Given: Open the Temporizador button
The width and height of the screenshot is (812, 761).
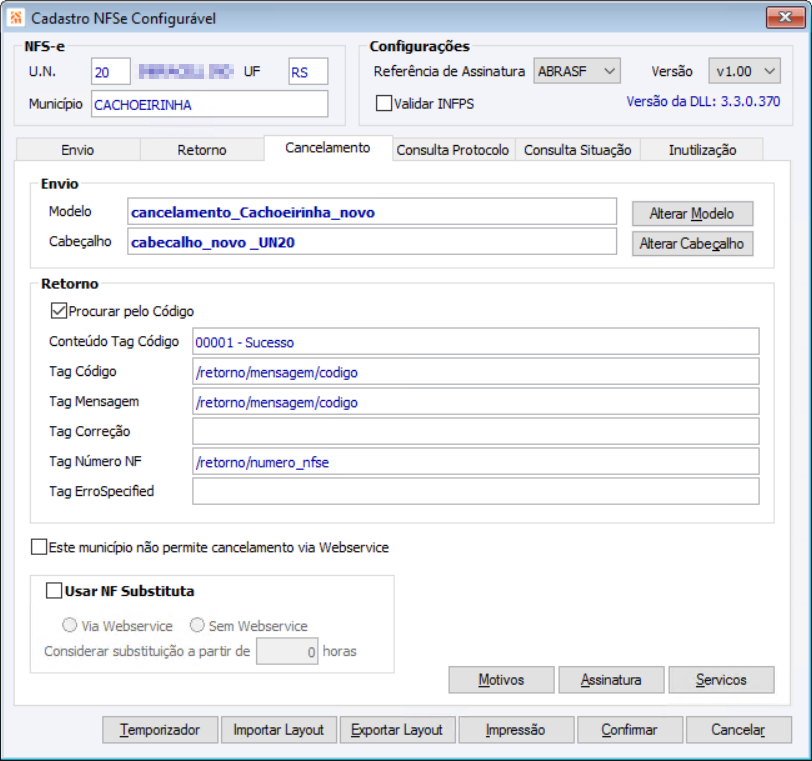Looking at the screenshot, I should 160,730.
